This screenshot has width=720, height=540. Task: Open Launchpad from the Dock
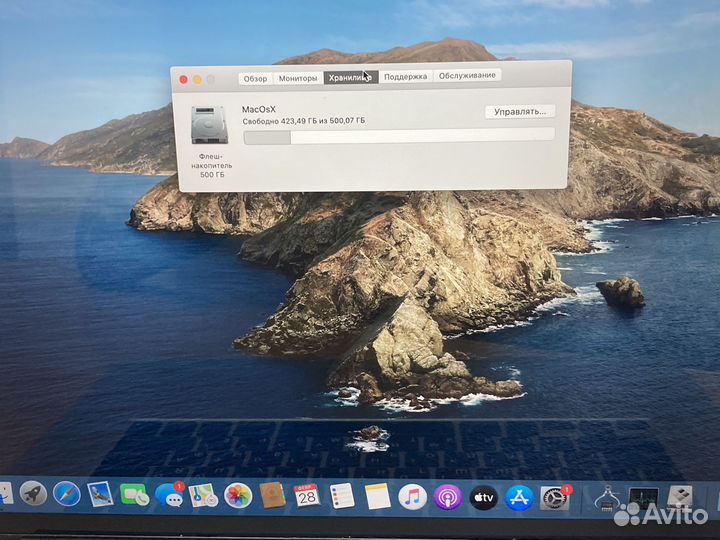pos(33,495)
